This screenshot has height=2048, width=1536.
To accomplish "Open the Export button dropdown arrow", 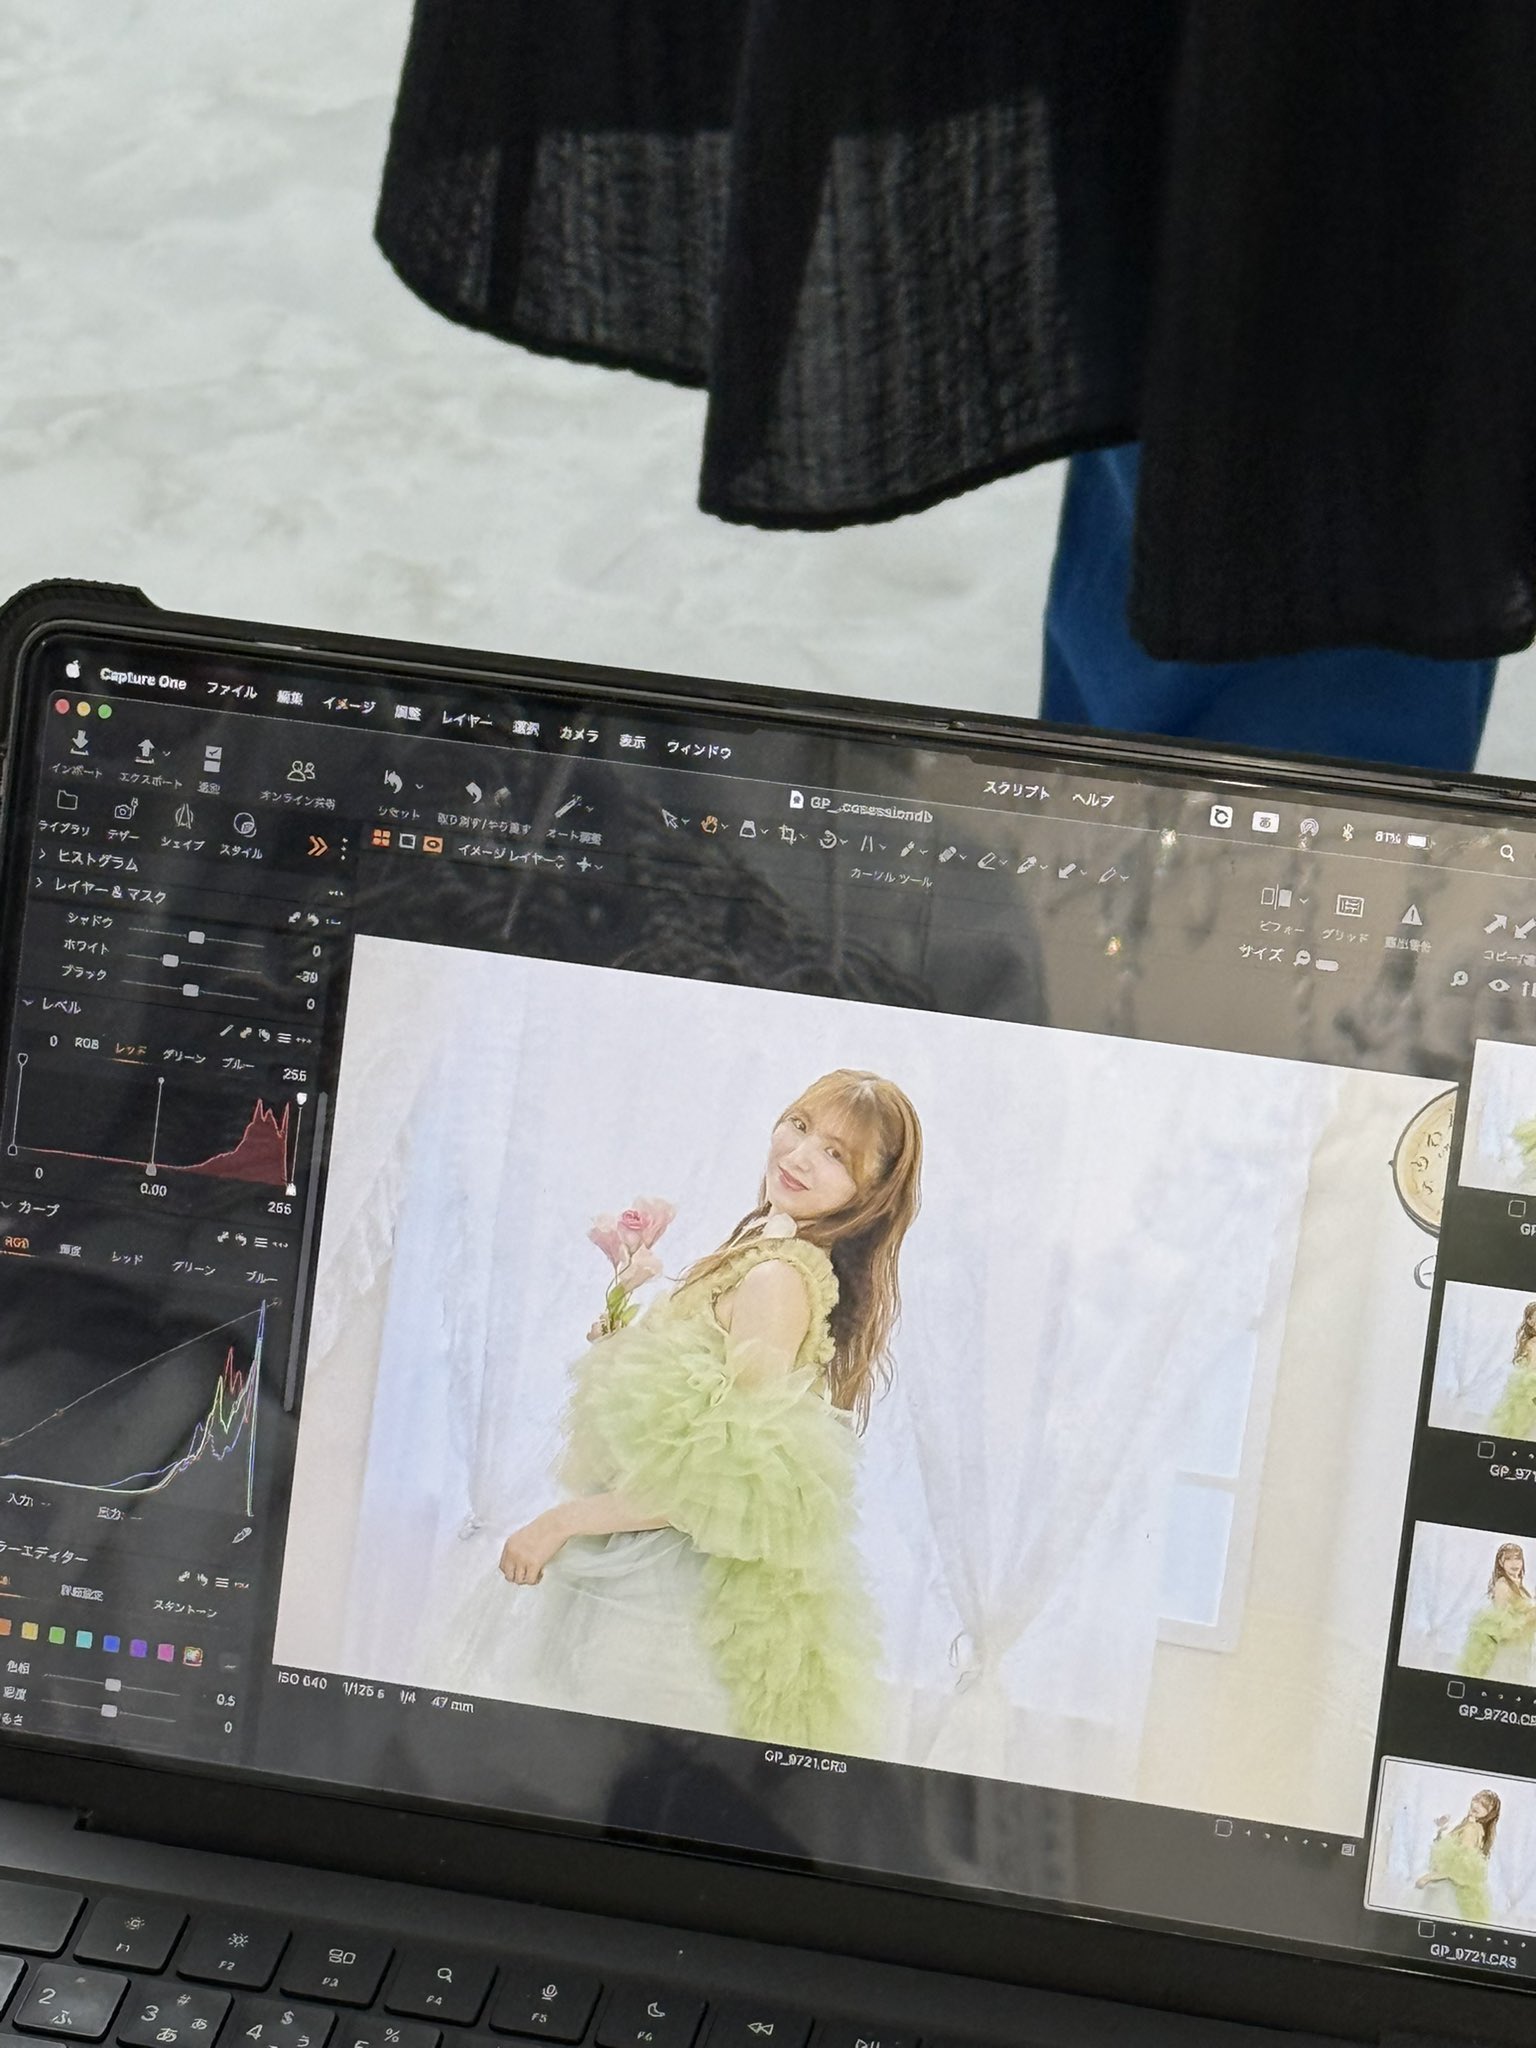I will click(x=167, y=753).
